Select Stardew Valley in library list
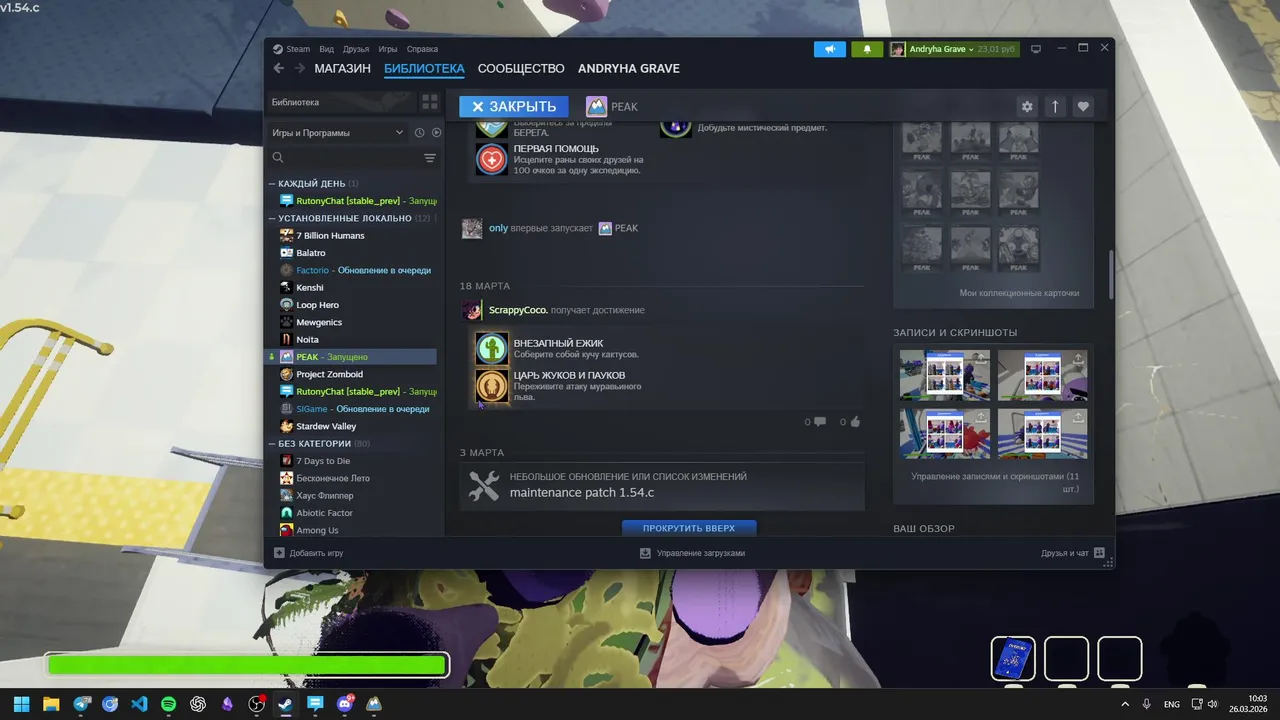 326,426
